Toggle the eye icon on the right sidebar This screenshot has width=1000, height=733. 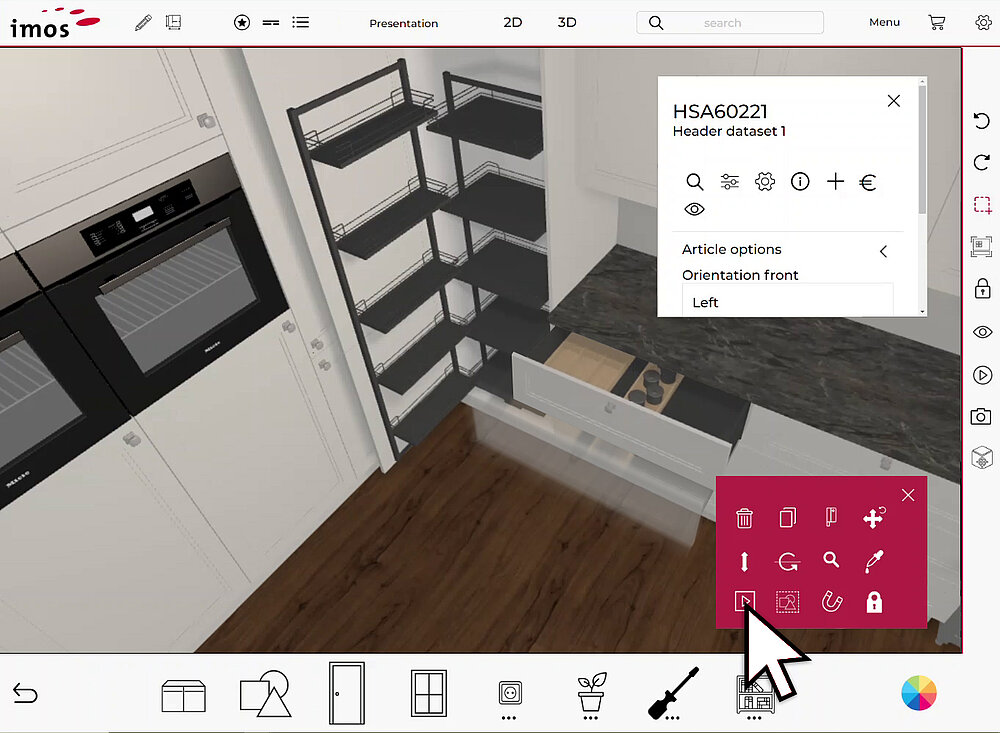[x=981, y=331]
